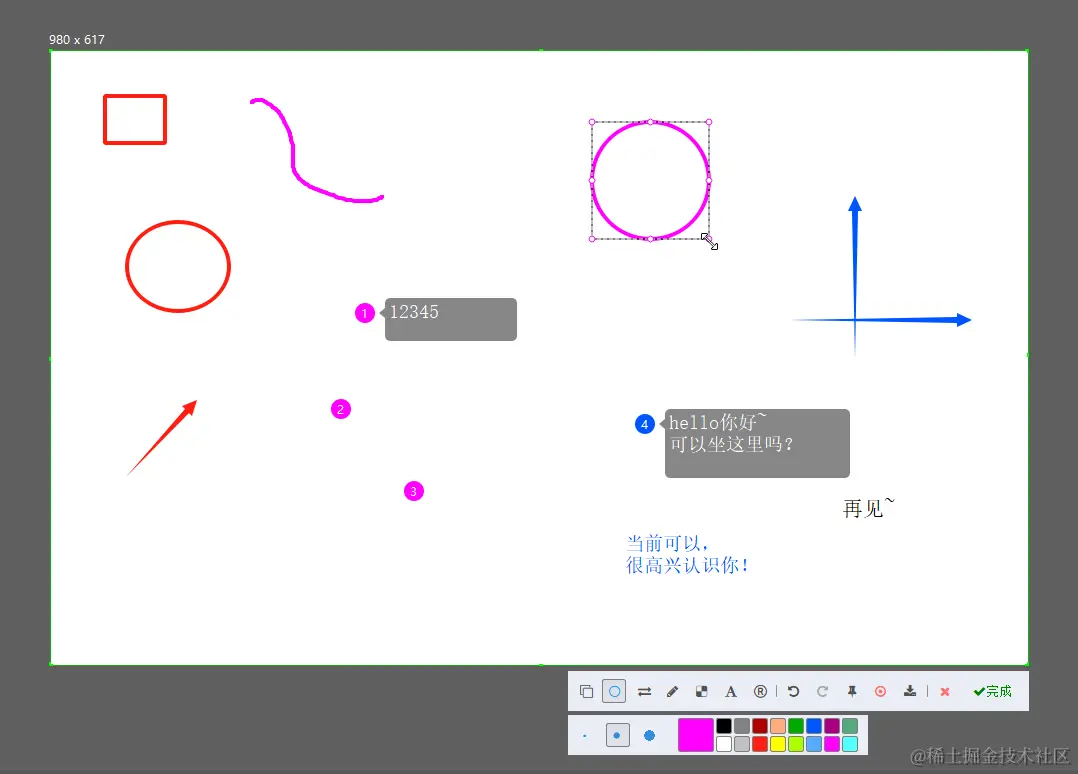Choose the medium stroke size

tap(617, 734)
